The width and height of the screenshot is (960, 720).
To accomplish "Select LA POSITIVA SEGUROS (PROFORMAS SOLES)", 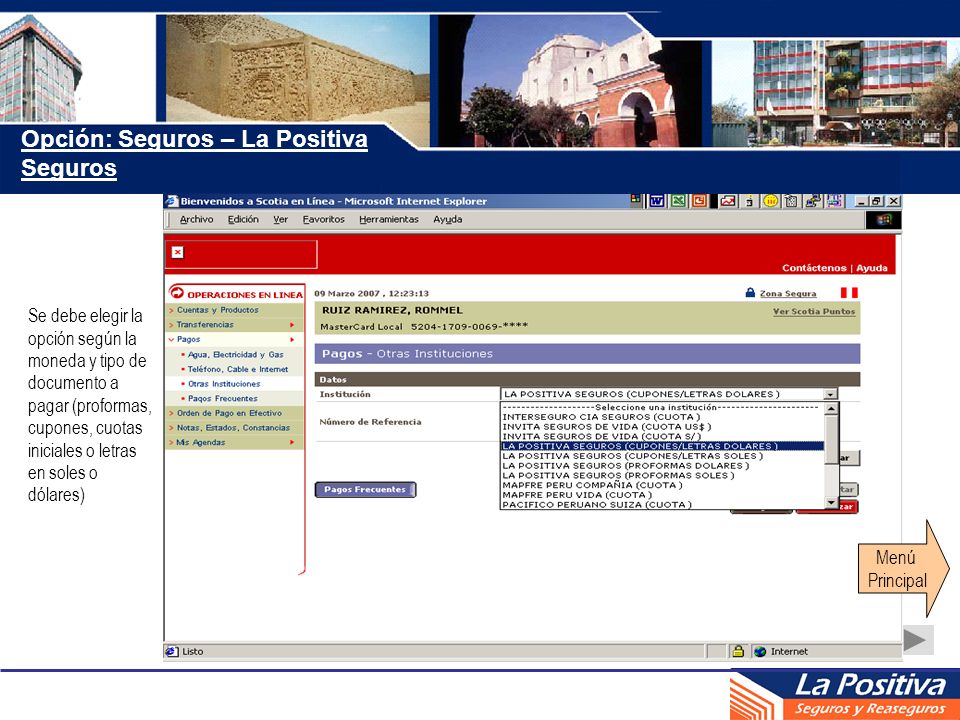I will click(662, 476).
